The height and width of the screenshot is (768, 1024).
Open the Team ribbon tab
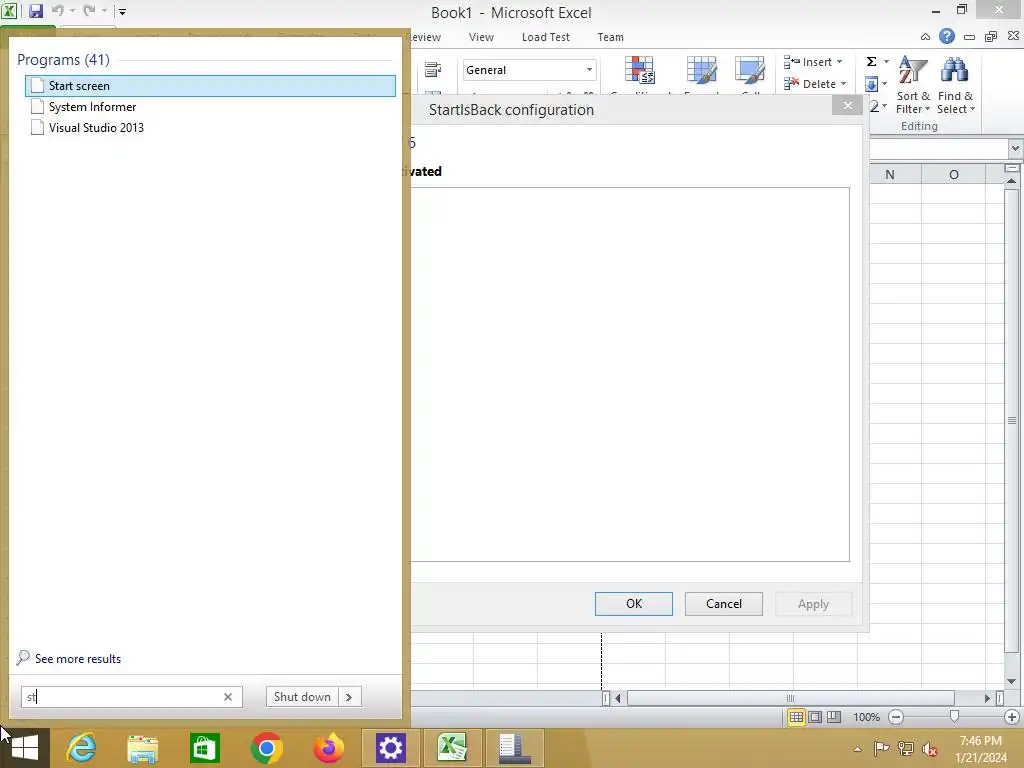(x=611, y=37)
